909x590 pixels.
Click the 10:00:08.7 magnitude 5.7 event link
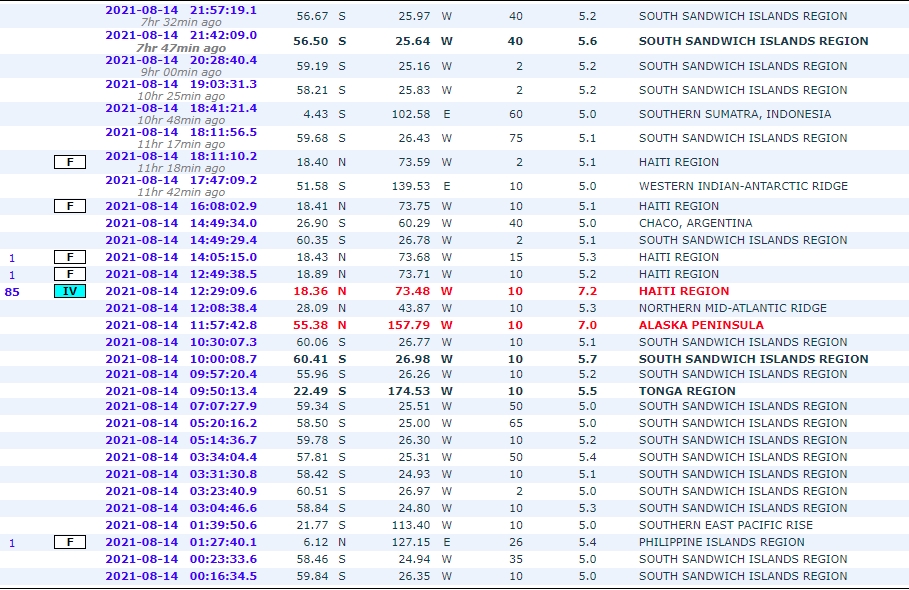[x=180, y=359]
